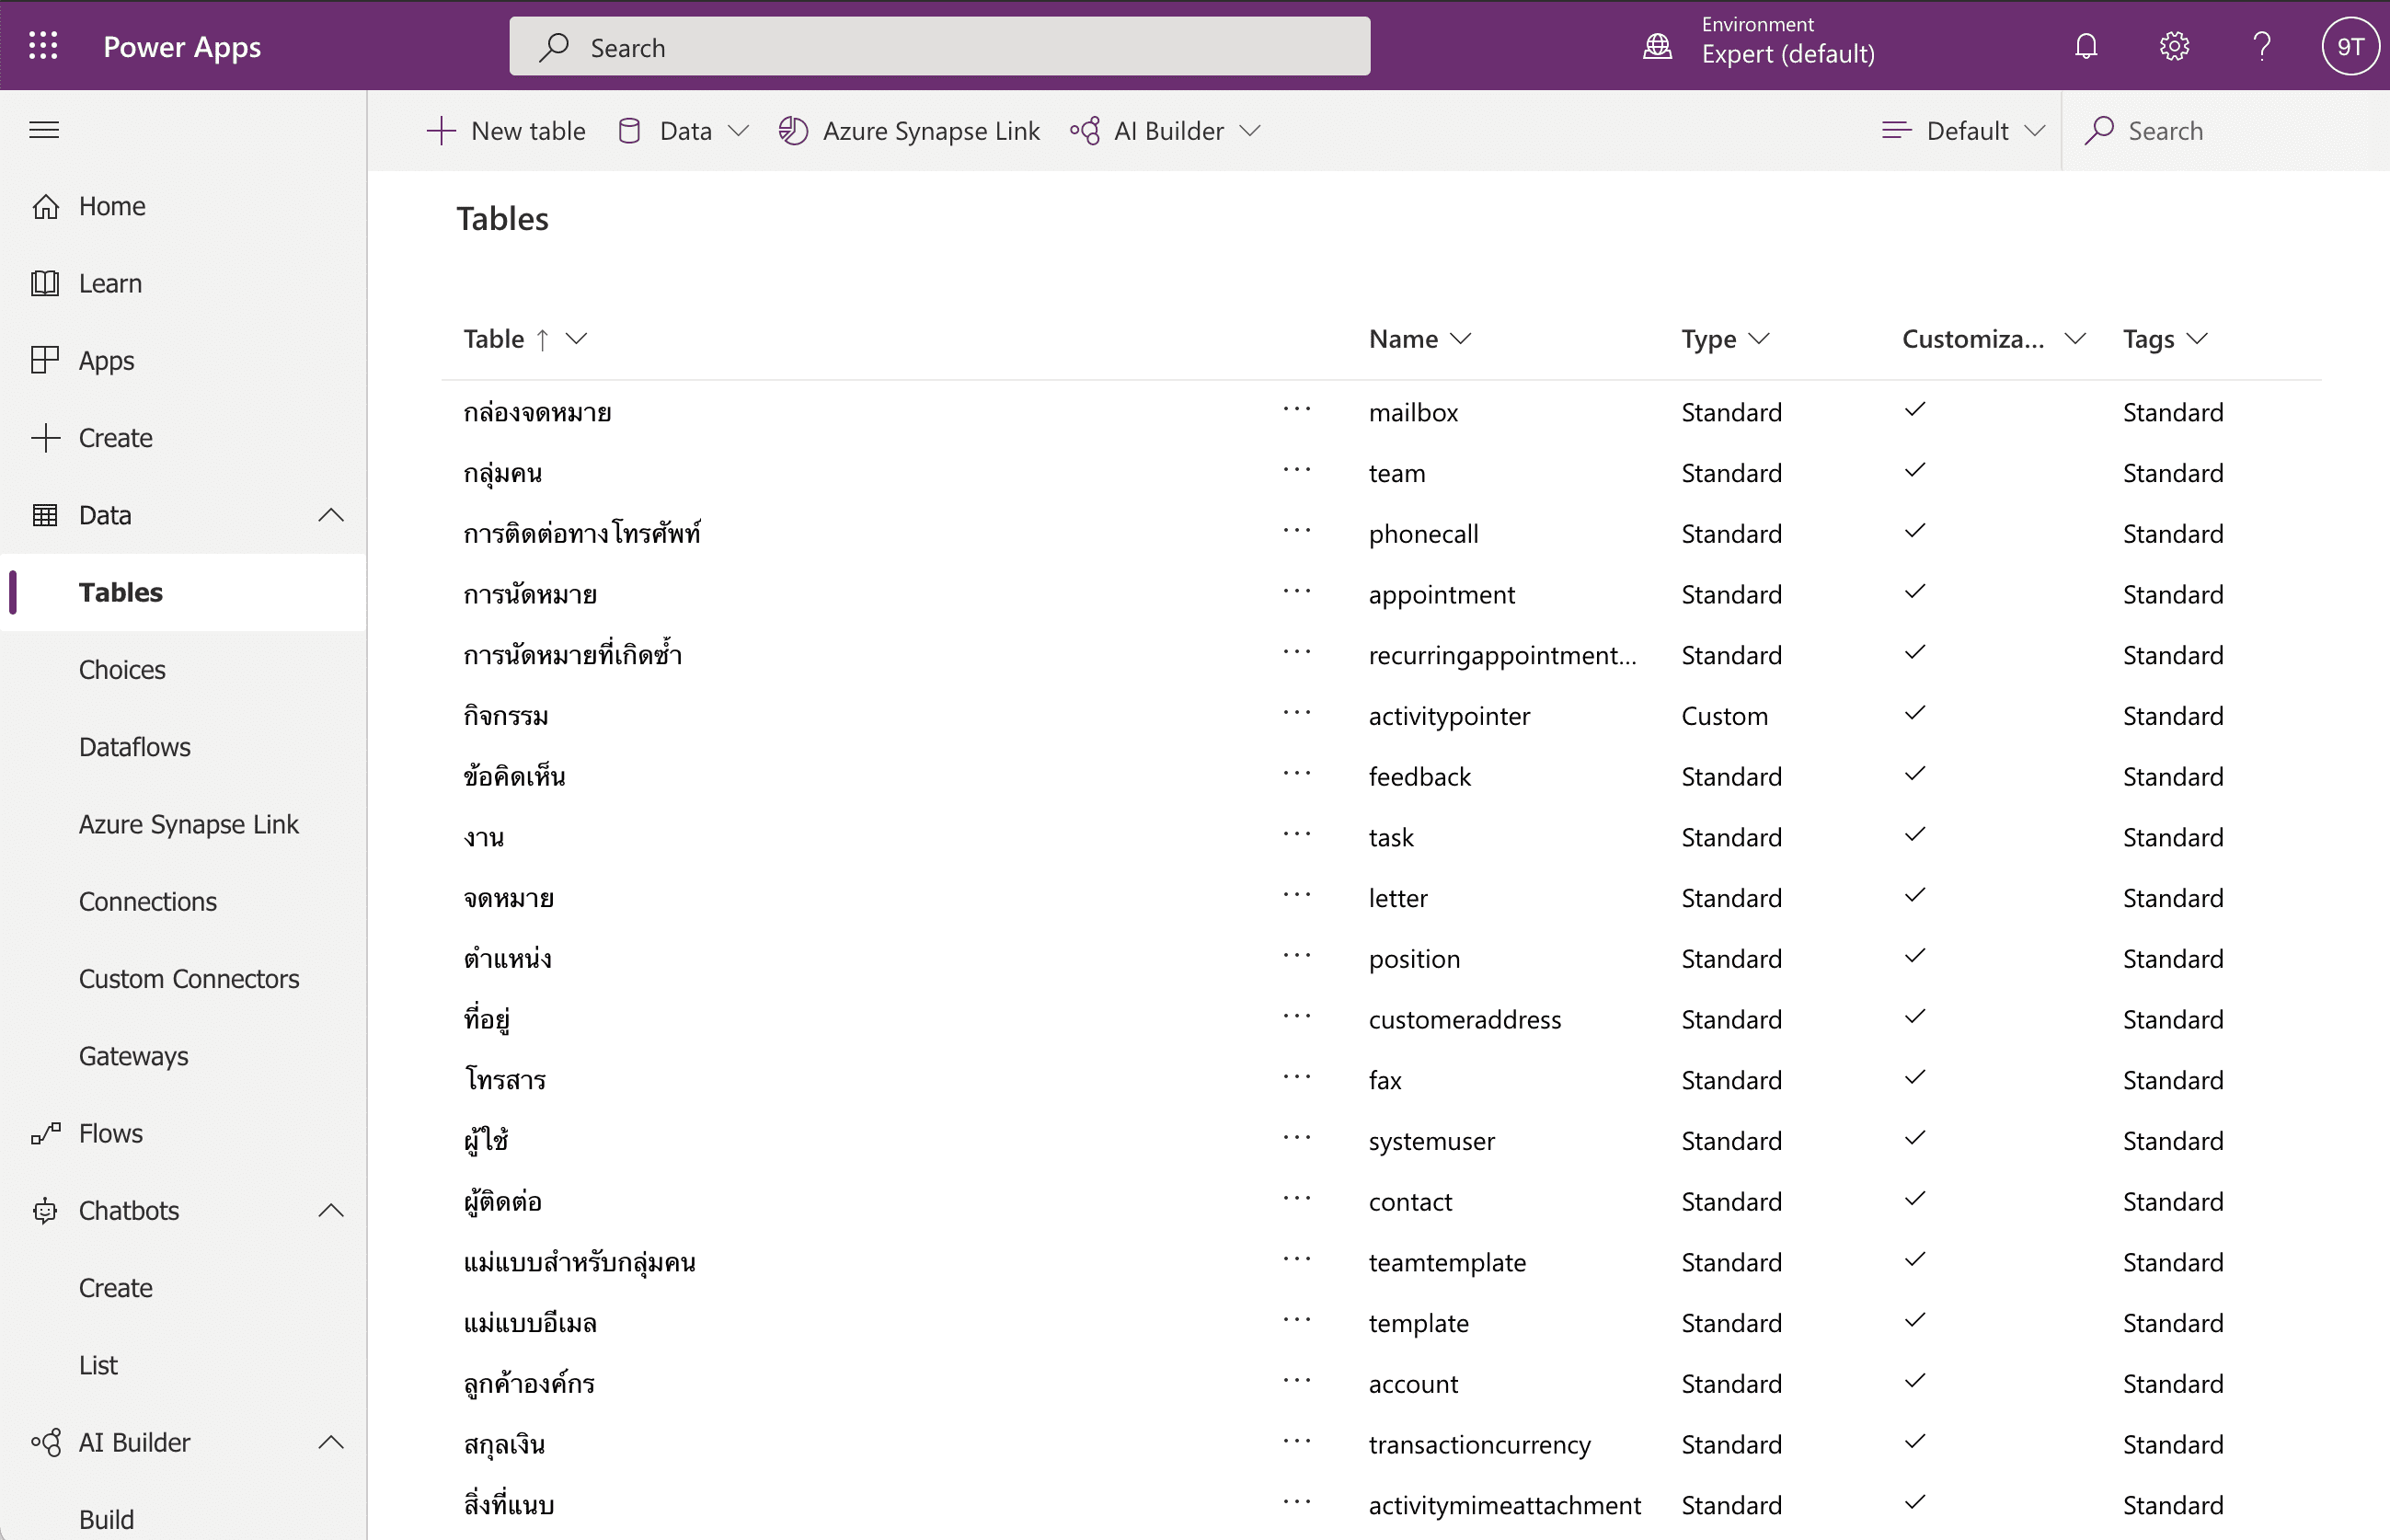Screen dimensions: 2390x1540
Task: Click customizable checkmark in feedback row
Action: tap(1914, 775)
